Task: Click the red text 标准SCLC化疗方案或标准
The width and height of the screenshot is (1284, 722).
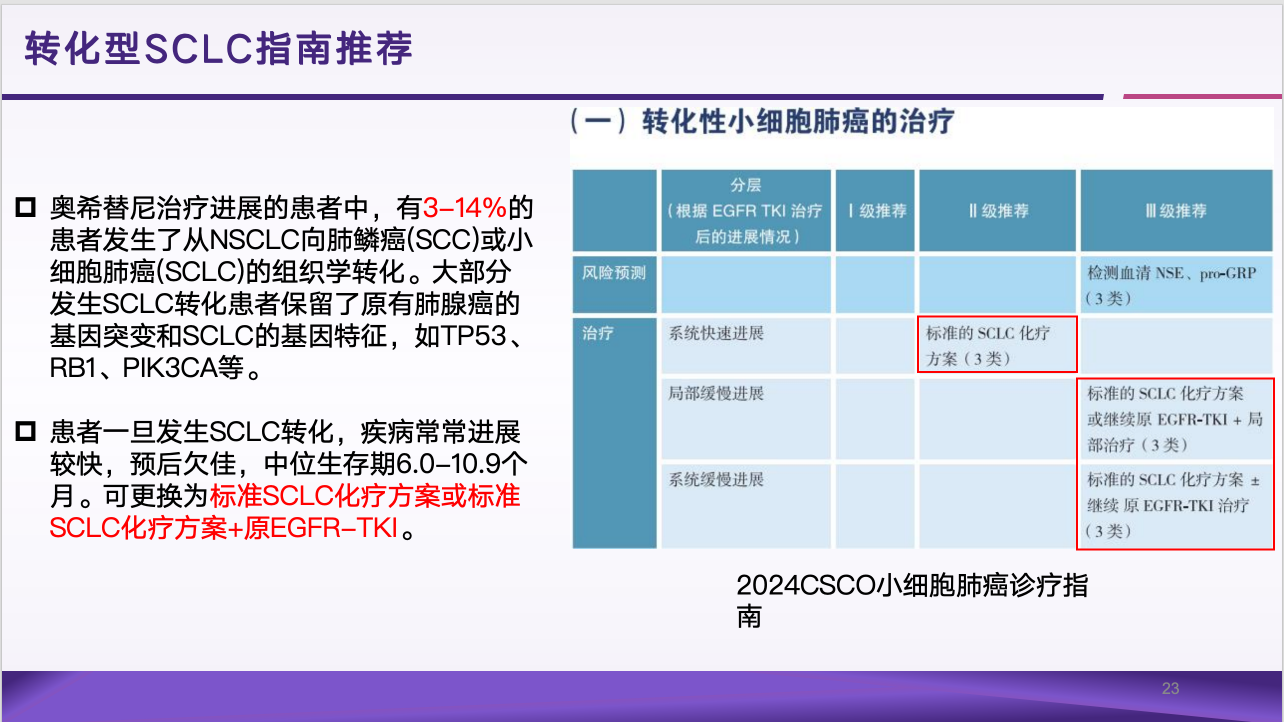Action: coord(365,496)
